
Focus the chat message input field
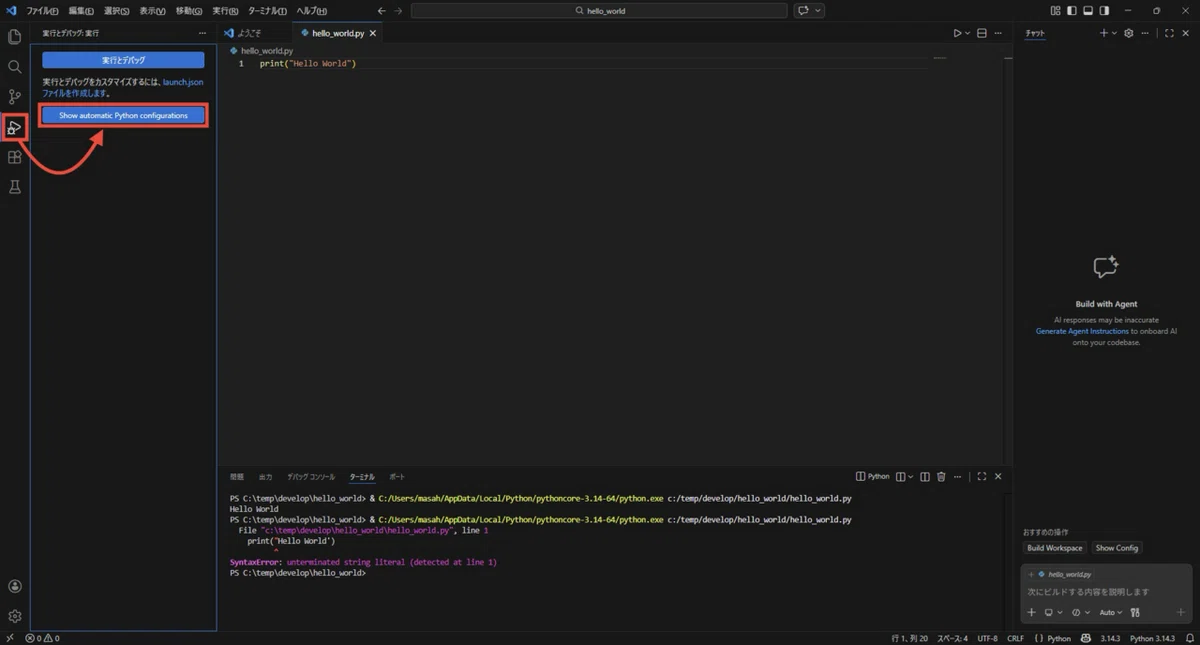point(1105,592)
